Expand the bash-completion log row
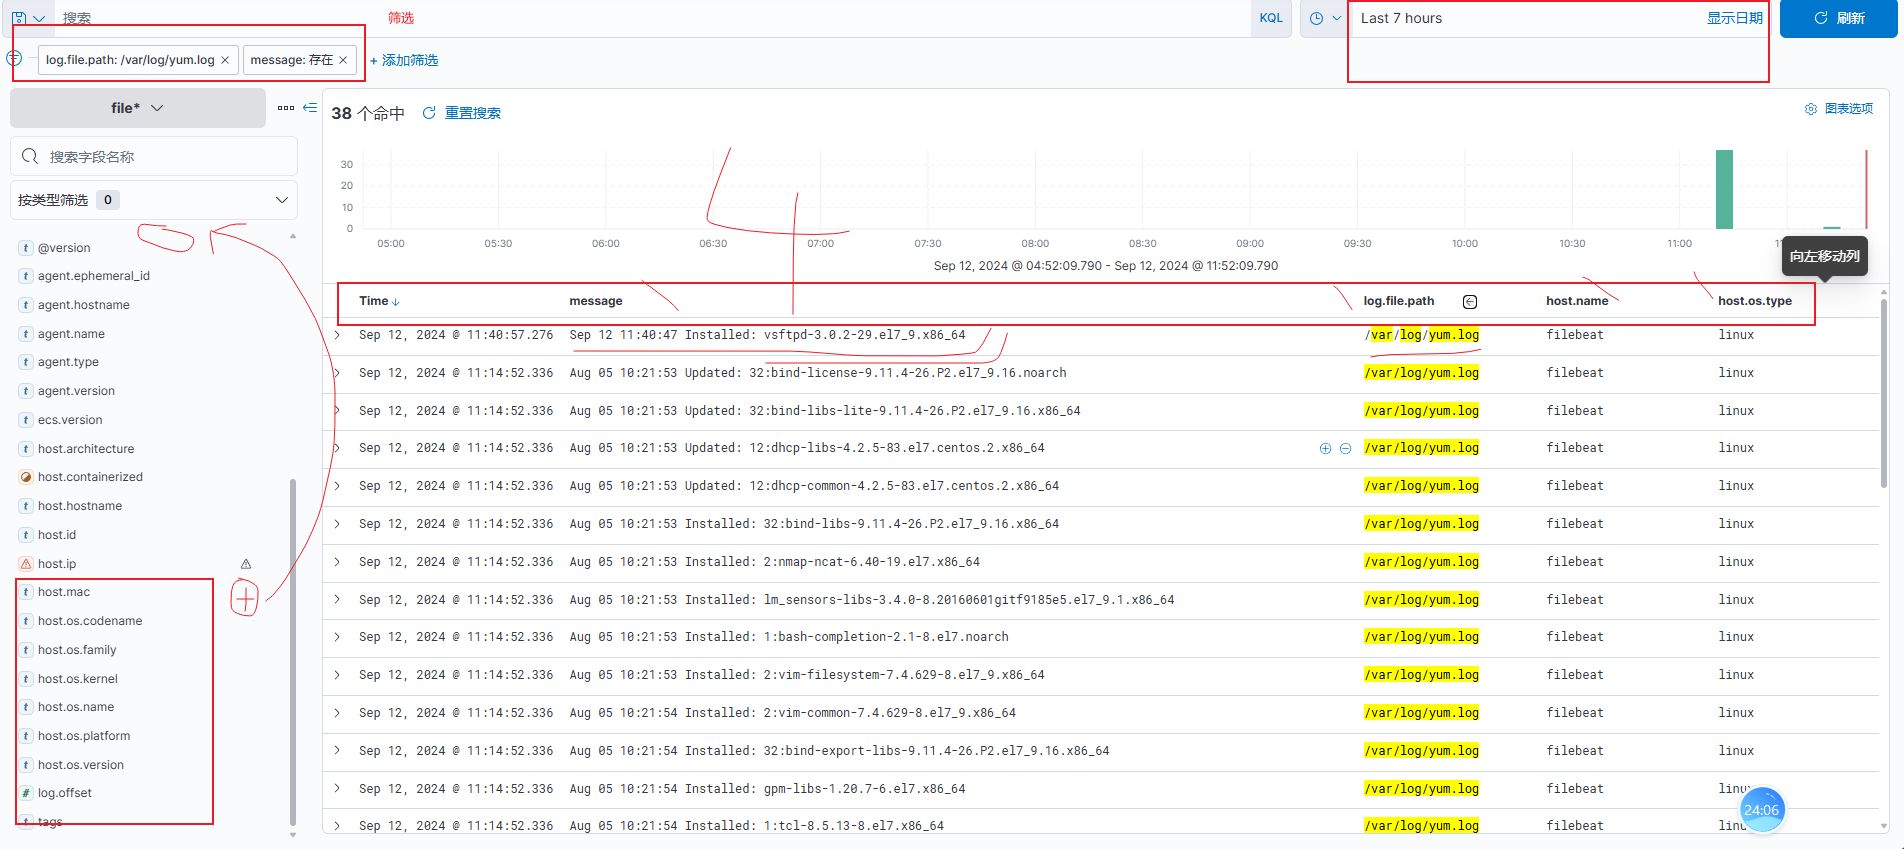Screen dimensions: 1904x849 click(x=337, y=637)
